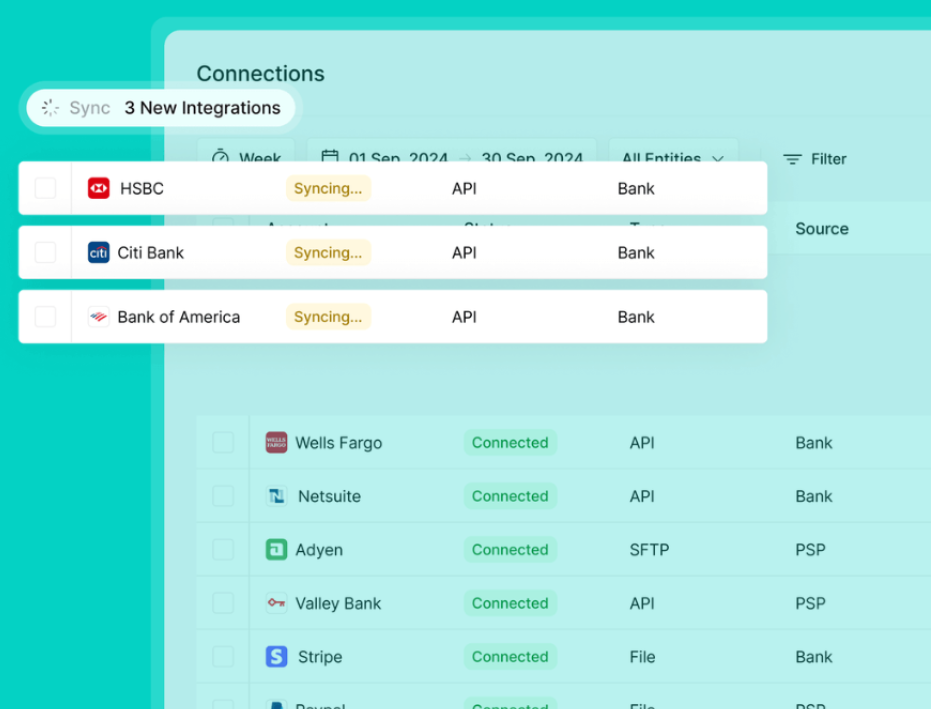Click the sync spinner icon
The height and width of the screenshot is (709, 931).
pos(50,107)
